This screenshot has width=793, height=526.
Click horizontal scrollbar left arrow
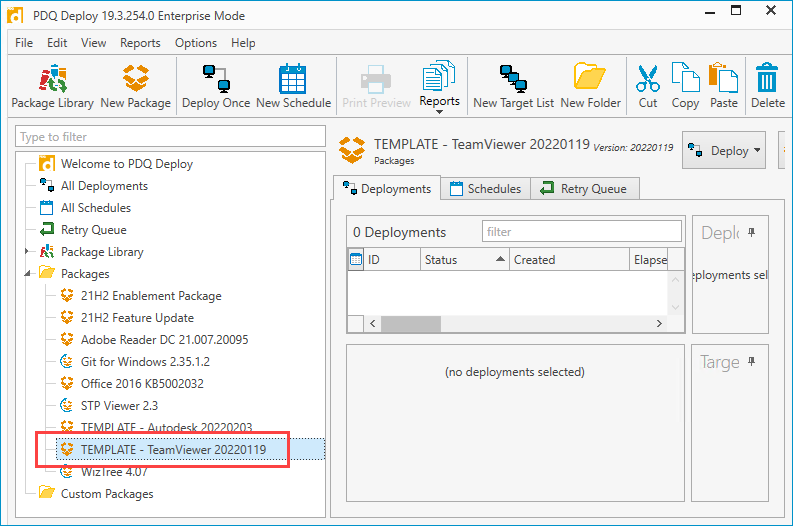pyautogui.click(x=373, y=324)
